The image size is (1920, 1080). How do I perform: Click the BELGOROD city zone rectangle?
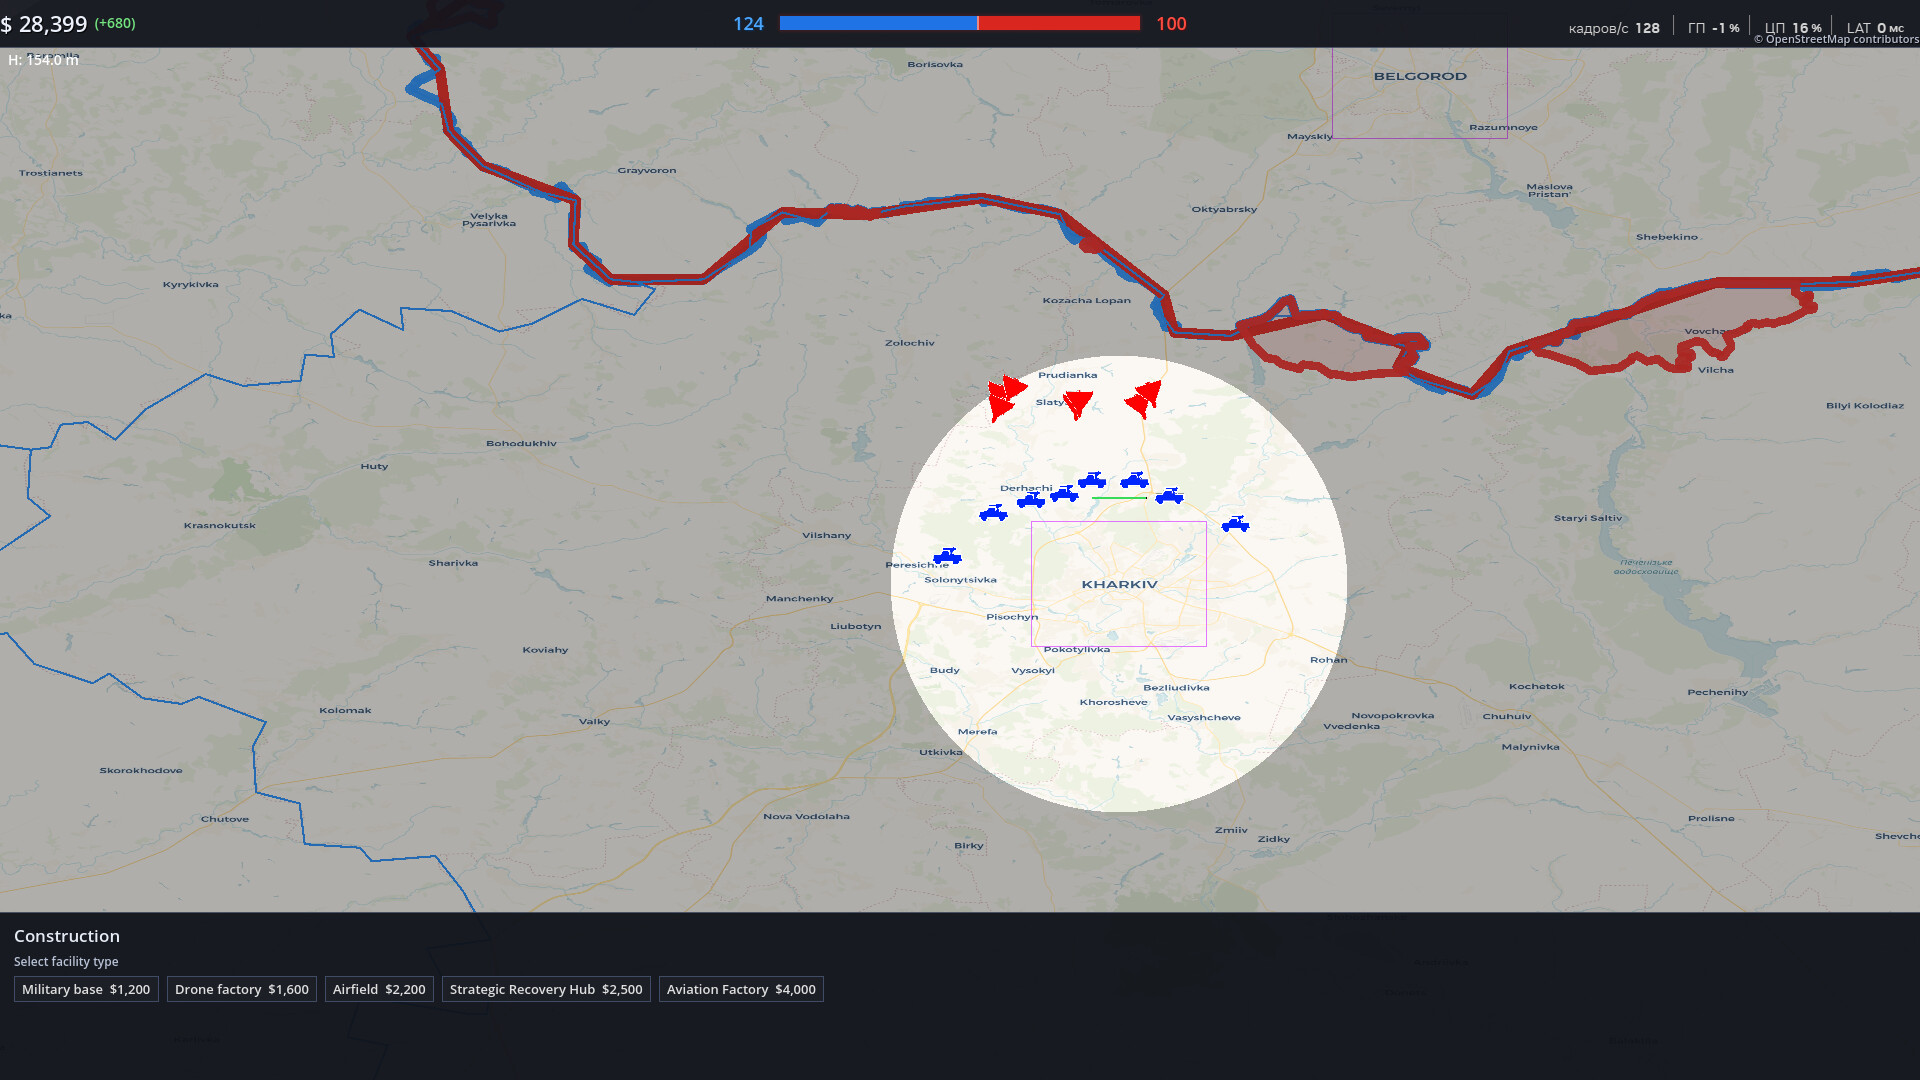1419,95
